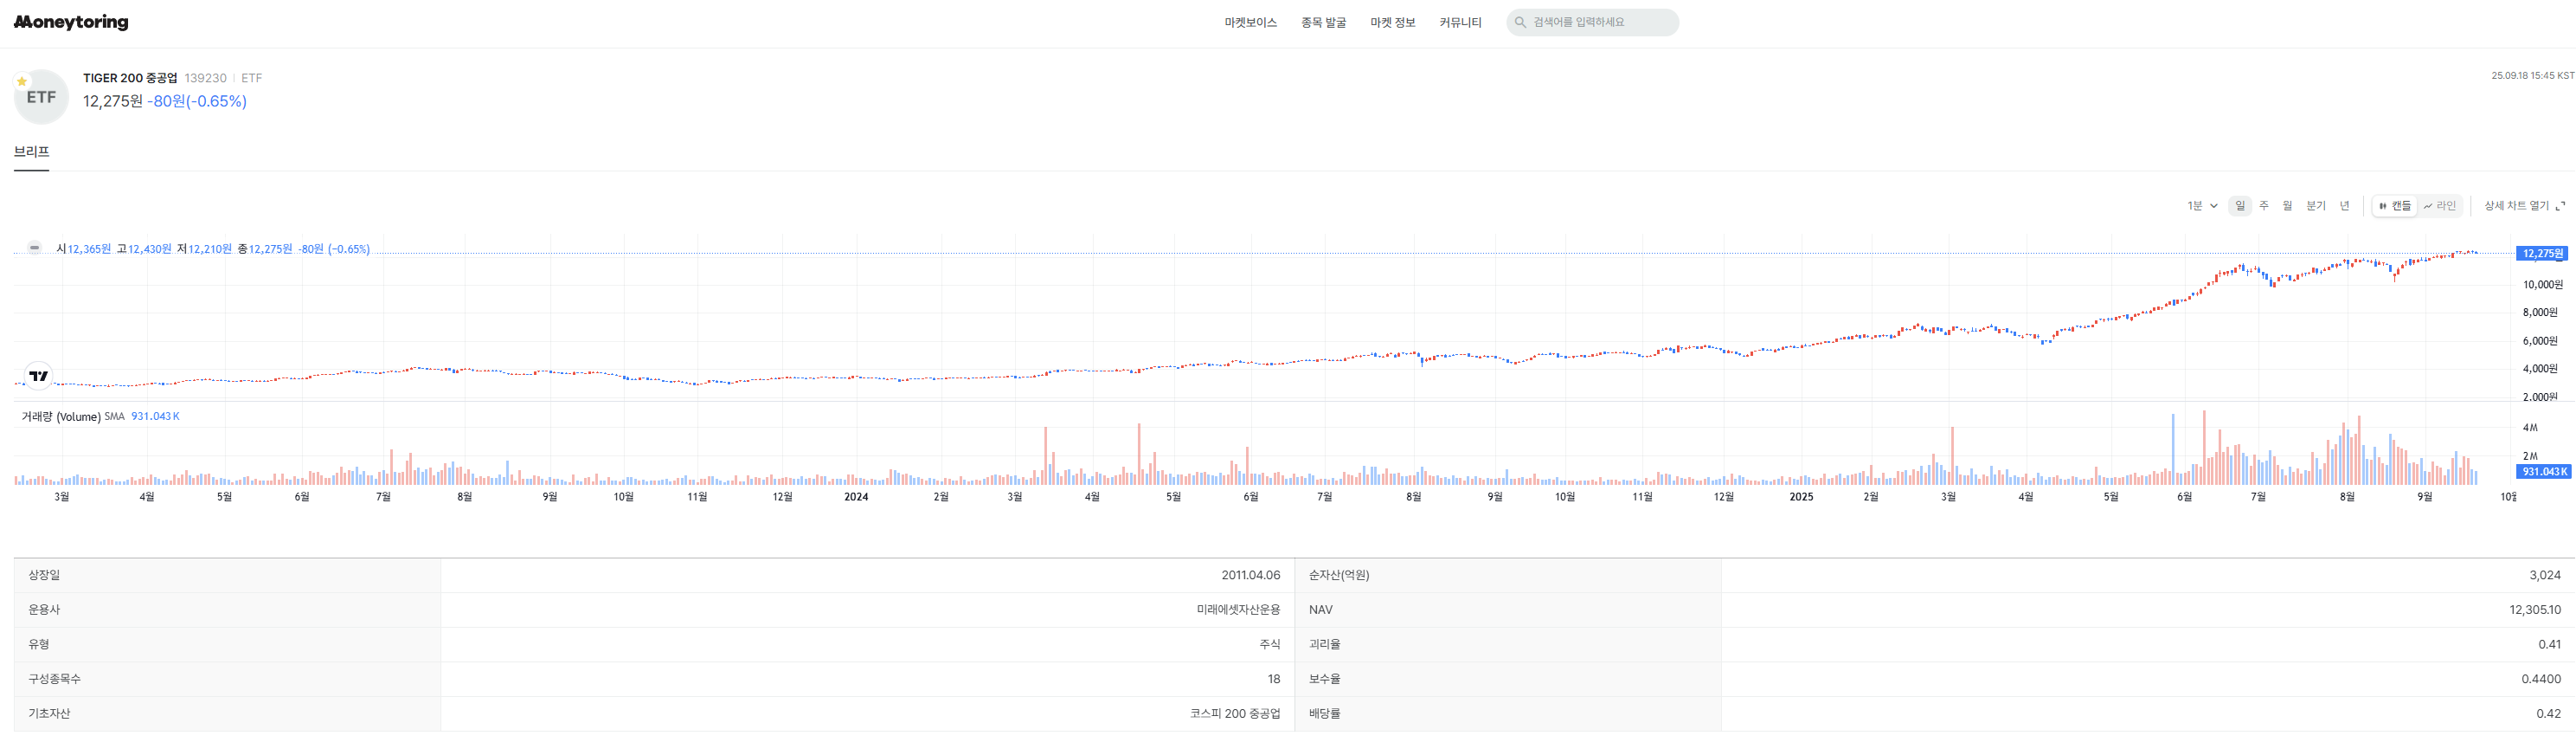Click the 운용사 row label
The height and width of the screenshot is (755, 2576).
coord(44,610)
